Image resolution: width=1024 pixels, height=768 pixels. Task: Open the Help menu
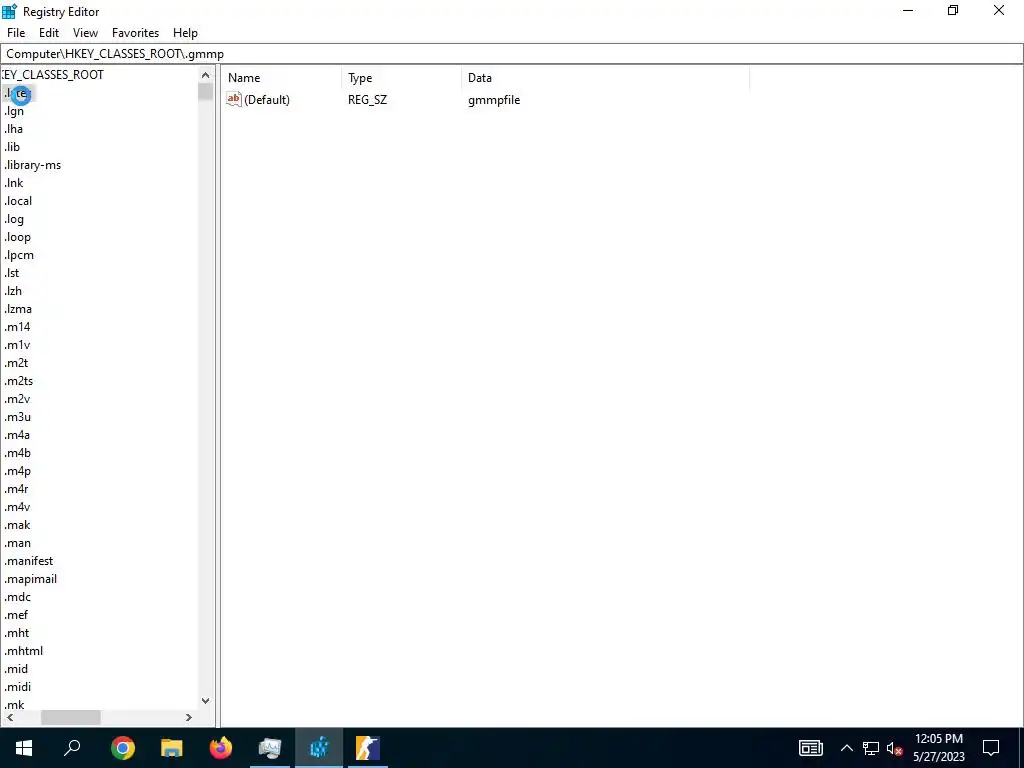pos(185,33)
